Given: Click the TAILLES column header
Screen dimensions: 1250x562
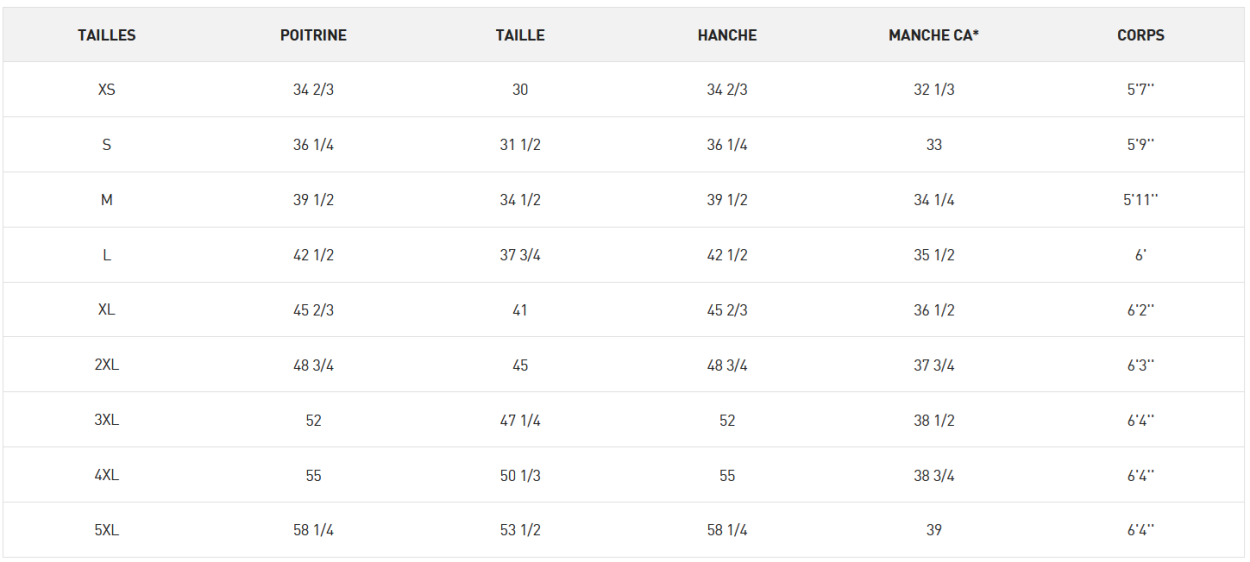Looking at the screenshot, I should [x=107, y=35].
